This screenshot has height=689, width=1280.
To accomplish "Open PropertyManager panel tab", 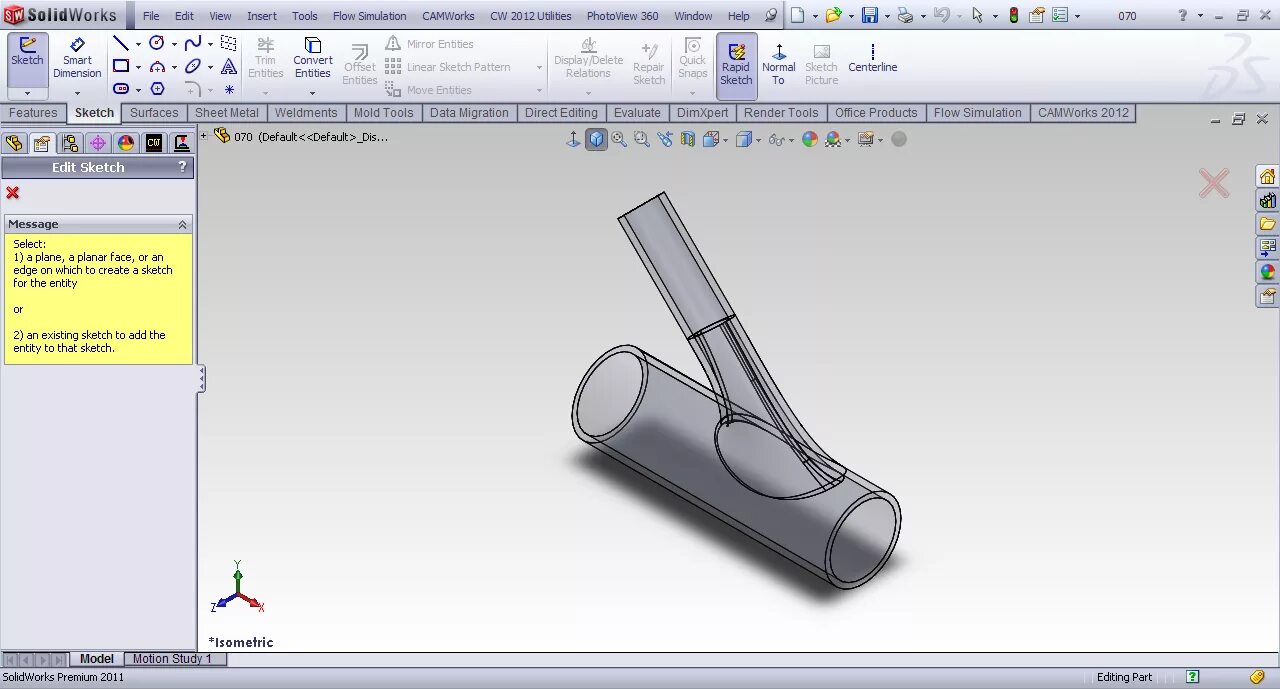I will pyautogui.click(x=42, y=143).
